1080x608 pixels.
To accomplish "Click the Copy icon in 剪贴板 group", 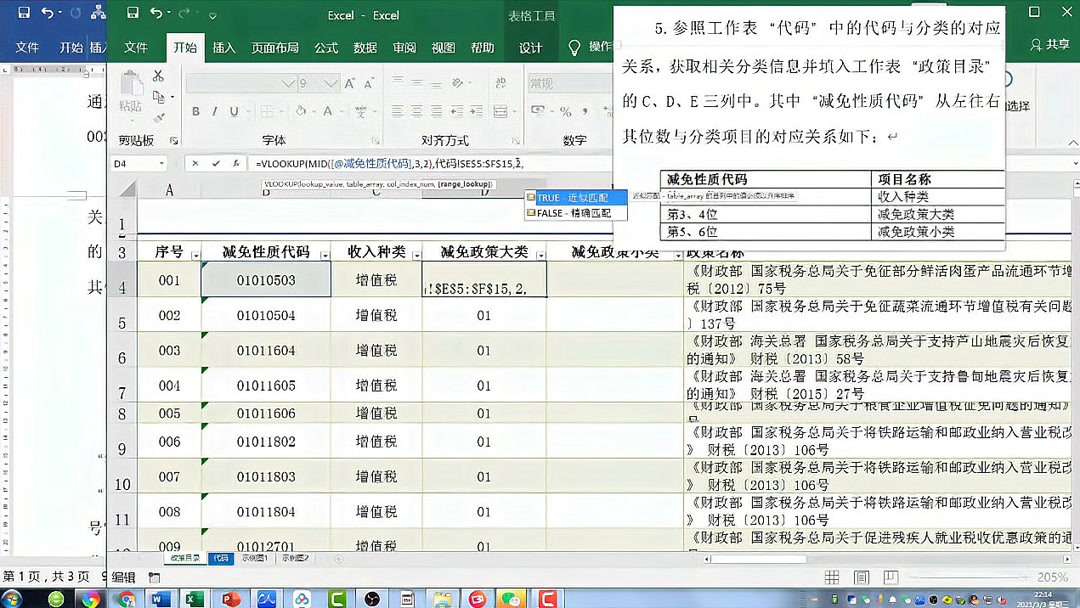I will click(157, 96).
